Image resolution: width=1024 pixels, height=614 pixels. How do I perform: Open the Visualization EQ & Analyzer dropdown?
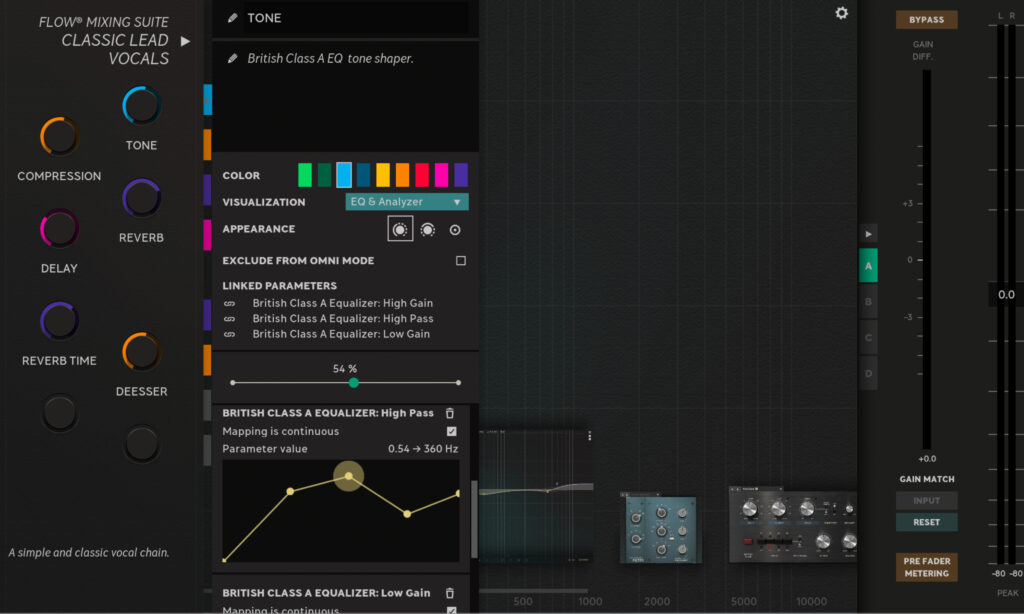pos(407,202)
